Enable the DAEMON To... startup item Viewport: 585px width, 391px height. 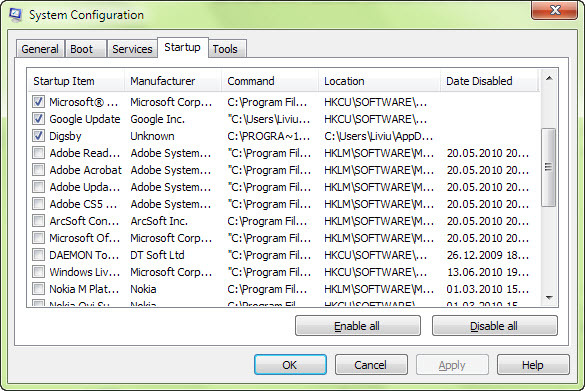tap(38, 255)
